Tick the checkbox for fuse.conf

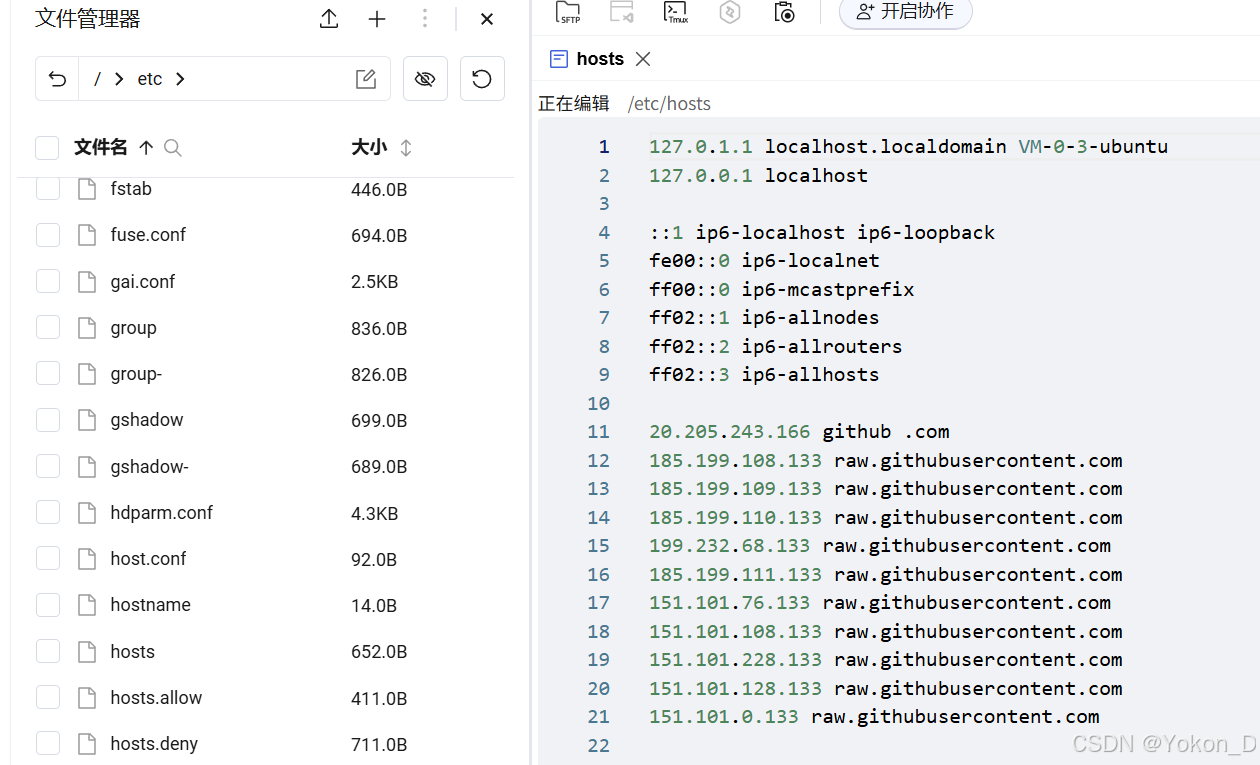click(x=48, y=235)
